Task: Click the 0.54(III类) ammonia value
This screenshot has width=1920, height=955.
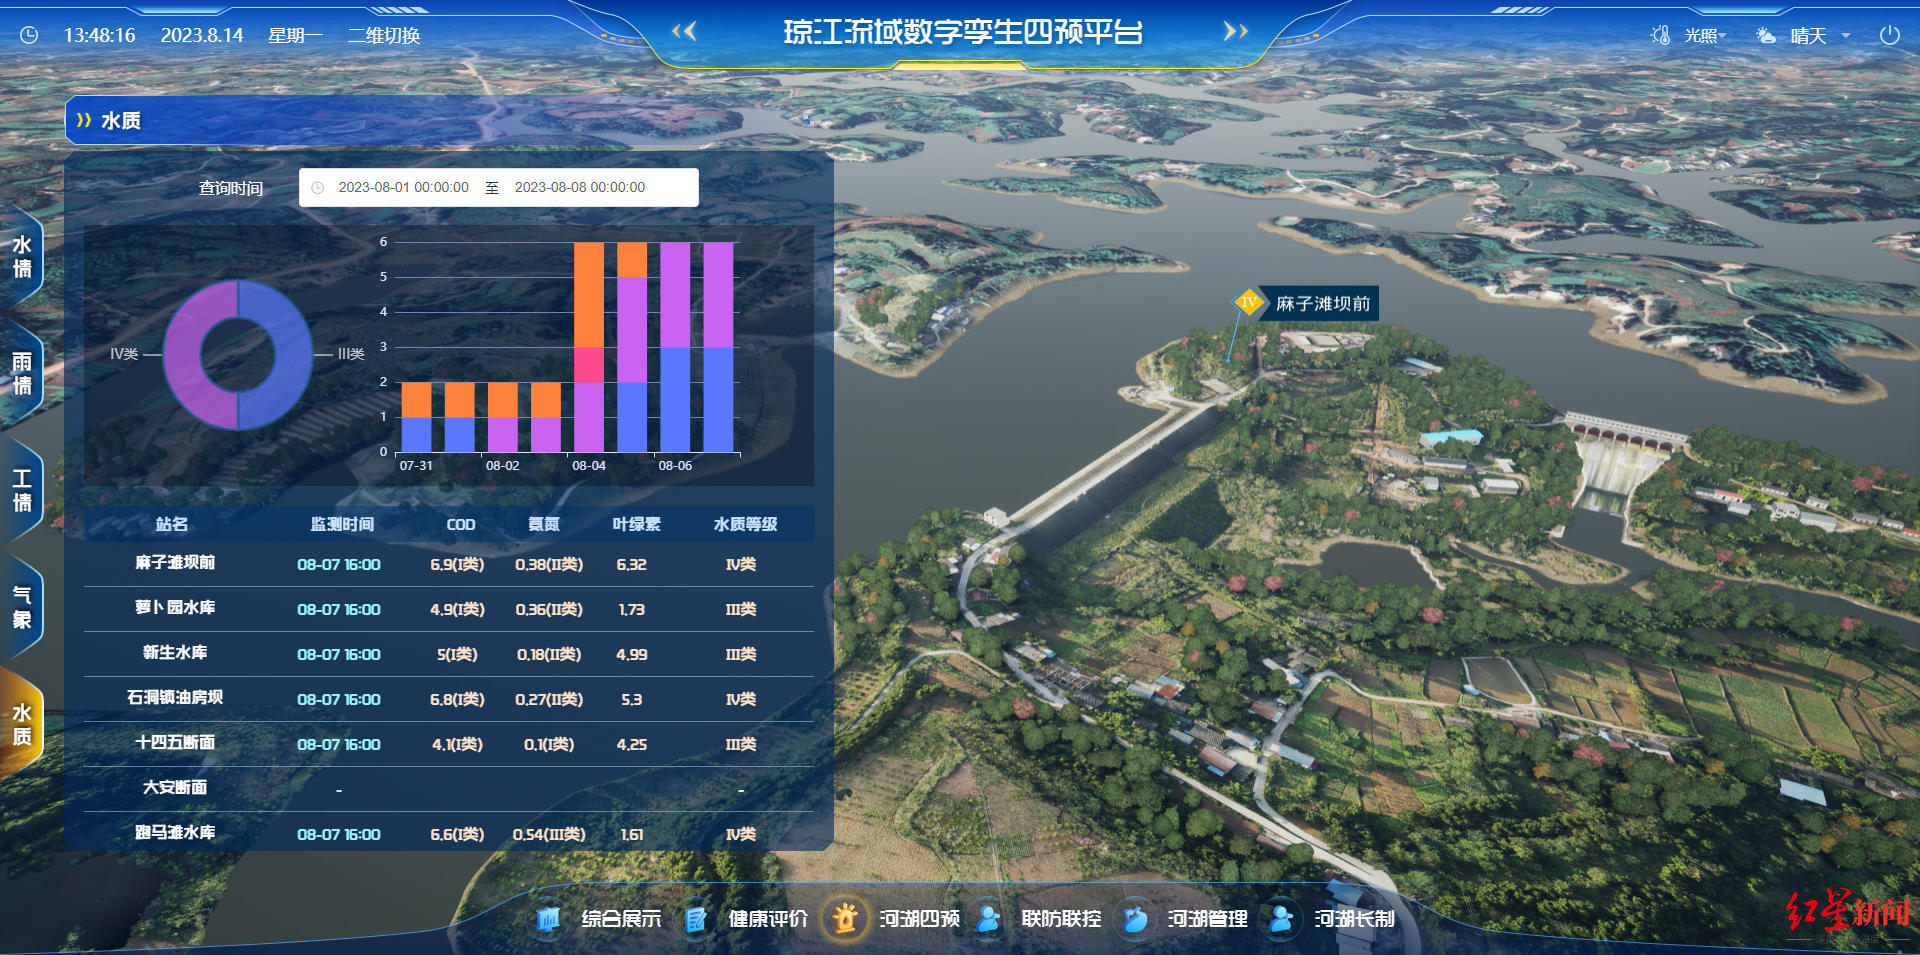Action: tap(549, 835)
